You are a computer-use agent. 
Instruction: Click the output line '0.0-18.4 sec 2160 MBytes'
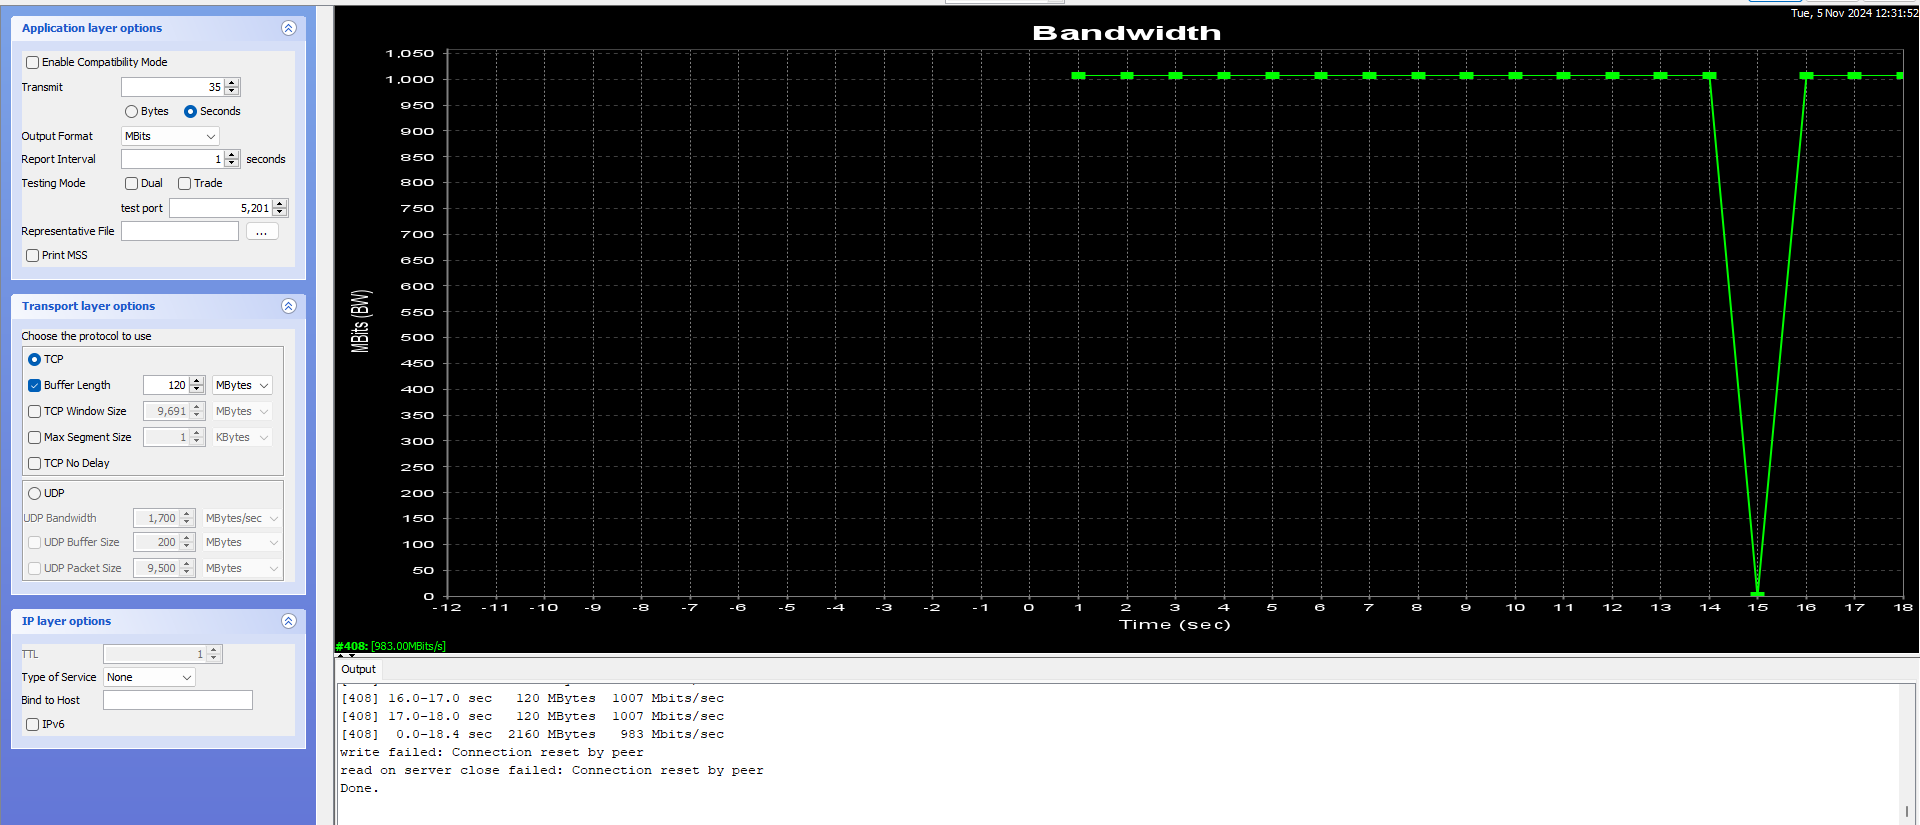click(x=532, y=734)
